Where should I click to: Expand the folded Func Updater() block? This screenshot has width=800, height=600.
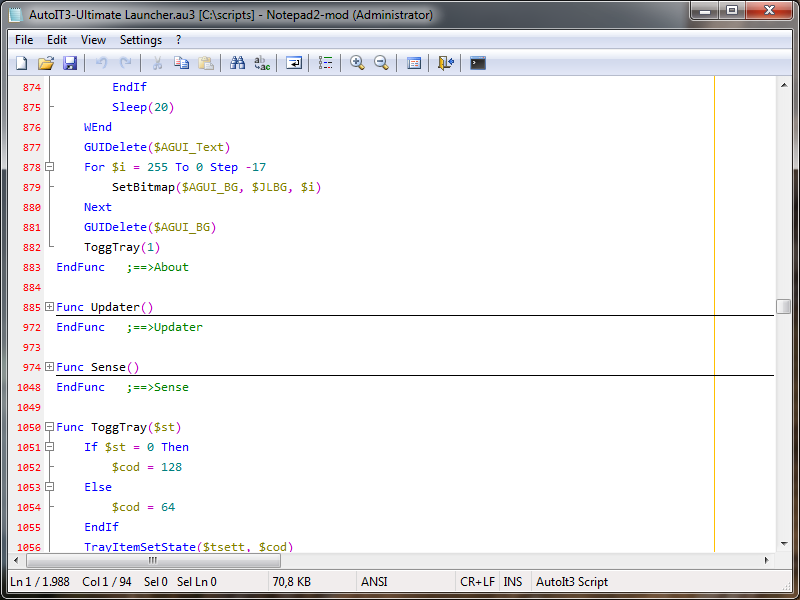point(49,307)
